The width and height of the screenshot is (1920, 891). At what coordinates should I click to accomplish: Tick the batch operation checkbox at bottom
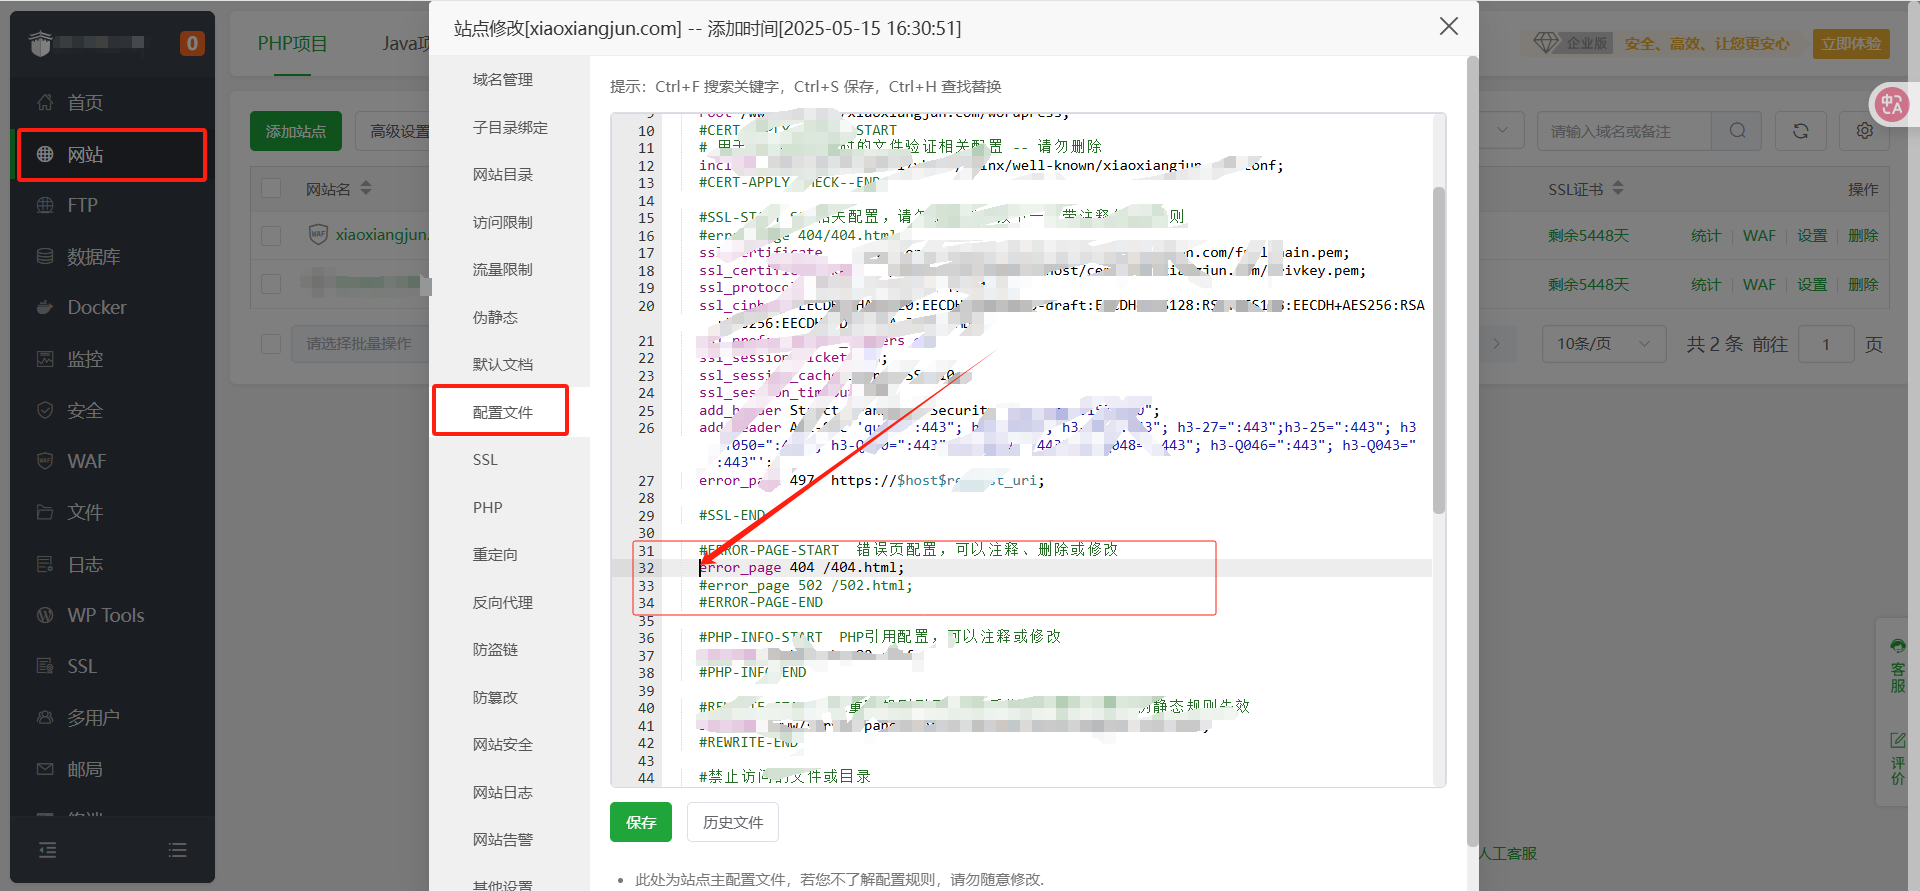coord(271,343)
